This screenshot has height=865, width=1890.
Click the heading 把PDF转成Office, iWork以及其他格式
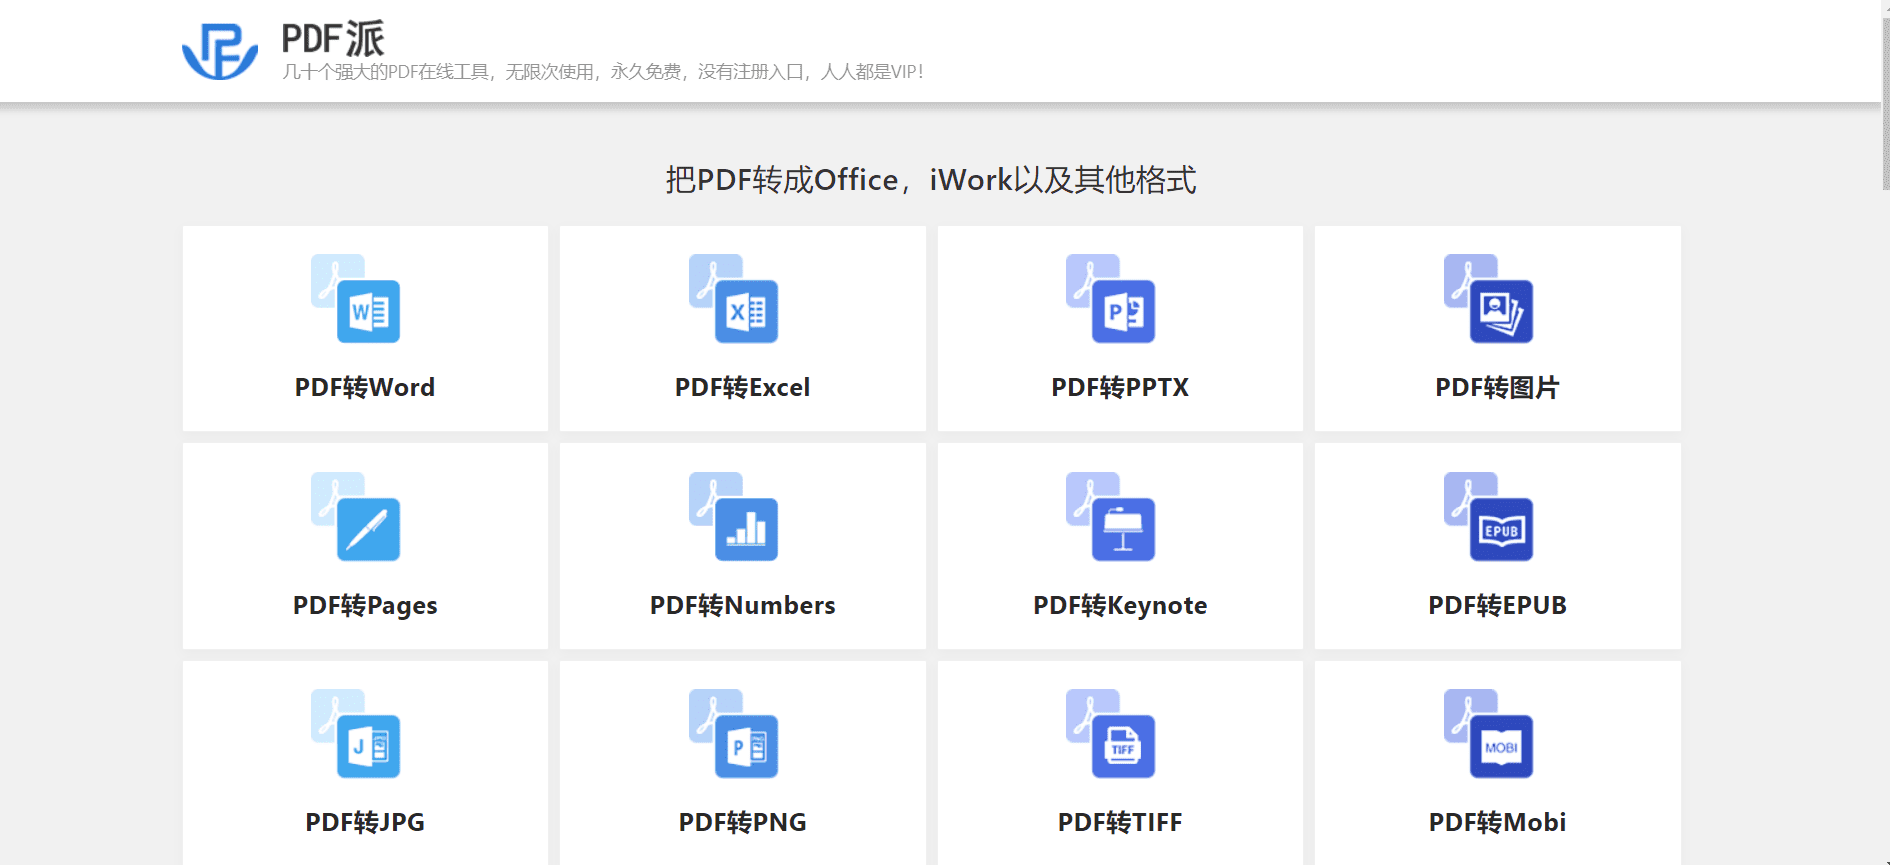point(931,180)
